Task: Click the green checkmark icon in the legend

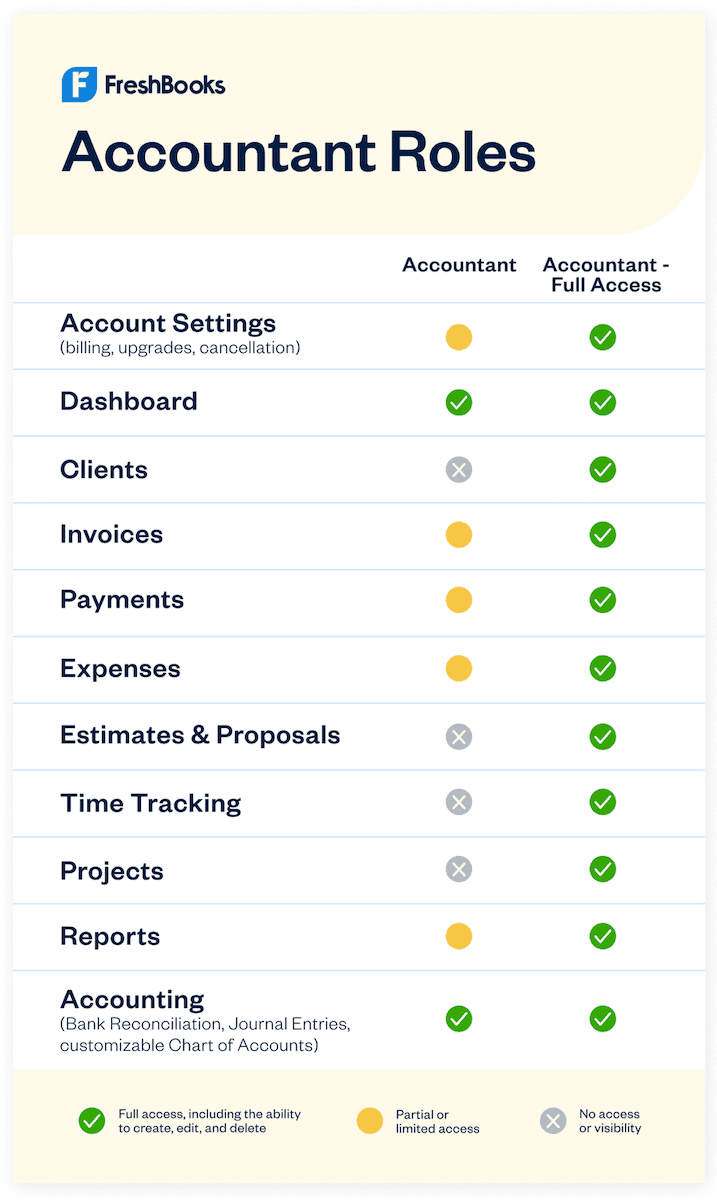Action: [92, 1121]
